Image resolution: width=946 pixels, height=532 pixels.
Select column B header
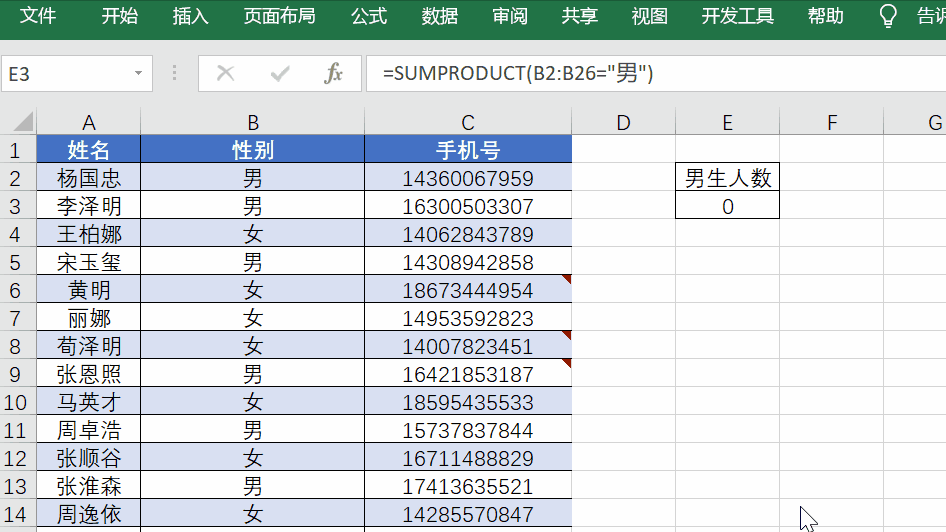253,122
